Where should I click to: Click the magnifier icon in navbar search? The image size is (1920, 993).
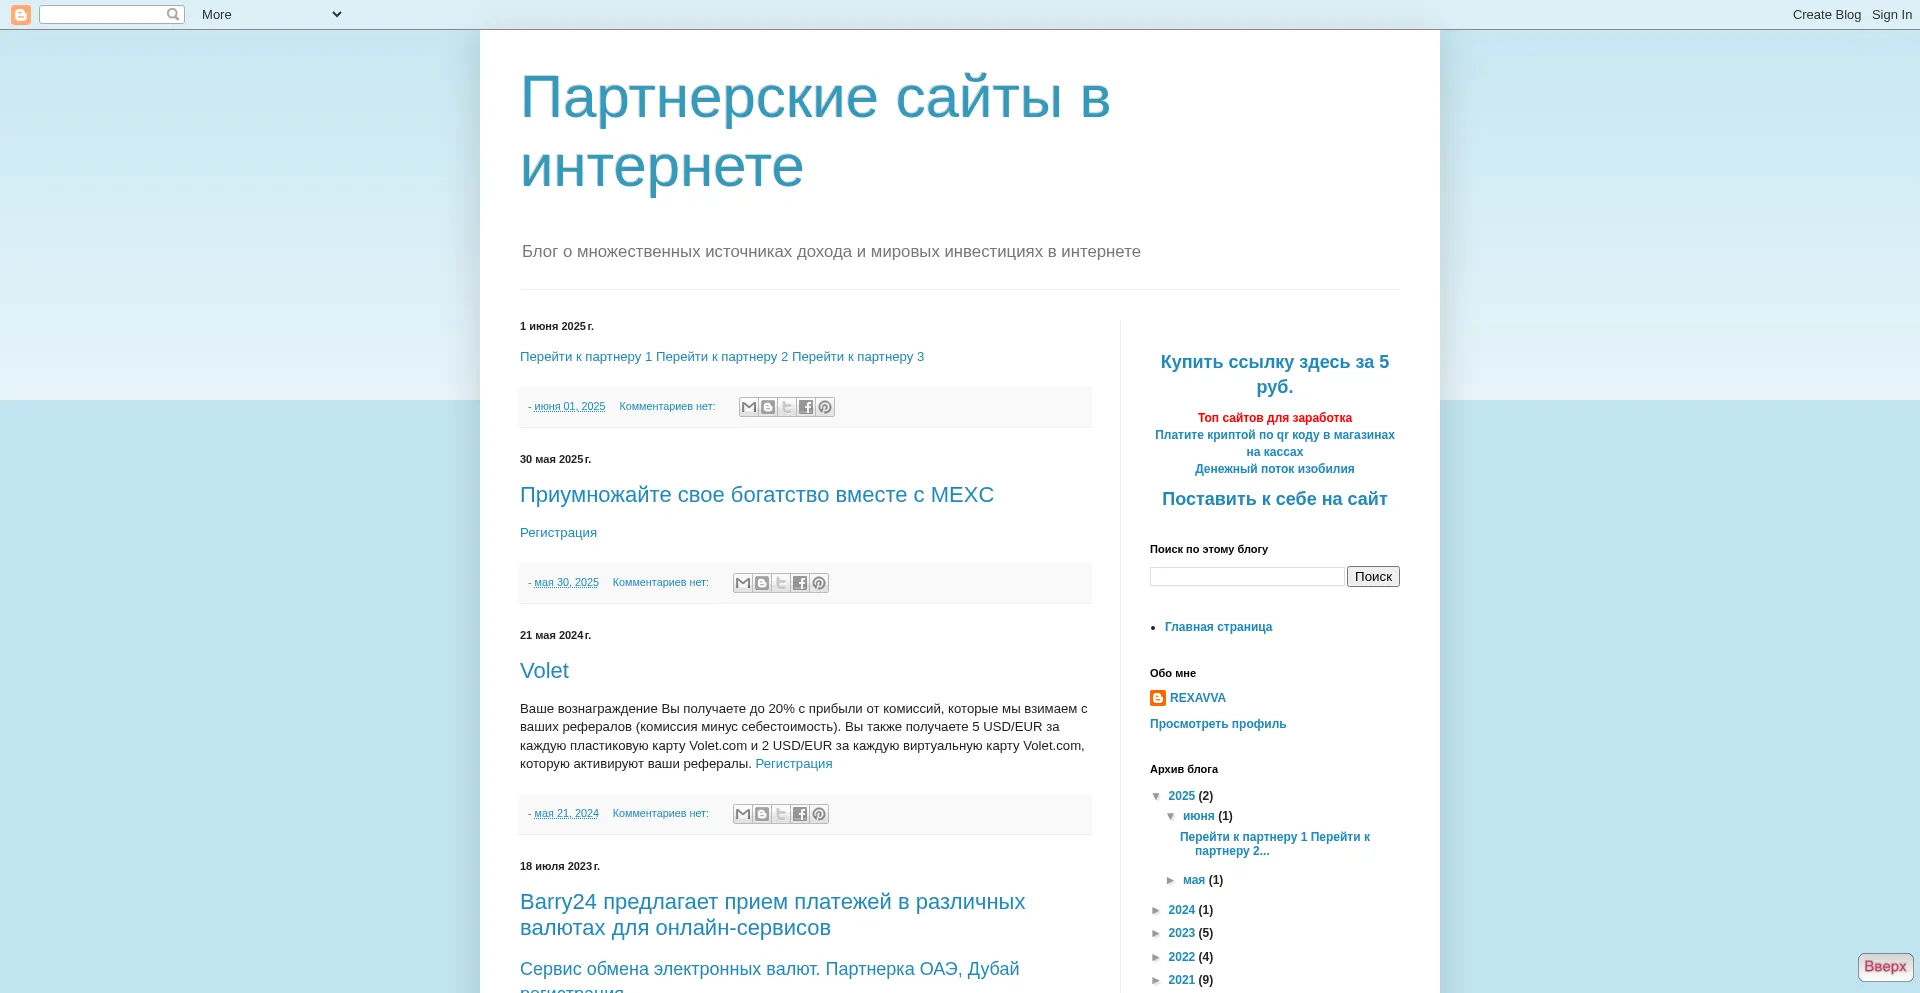click(x=173, y=15)
